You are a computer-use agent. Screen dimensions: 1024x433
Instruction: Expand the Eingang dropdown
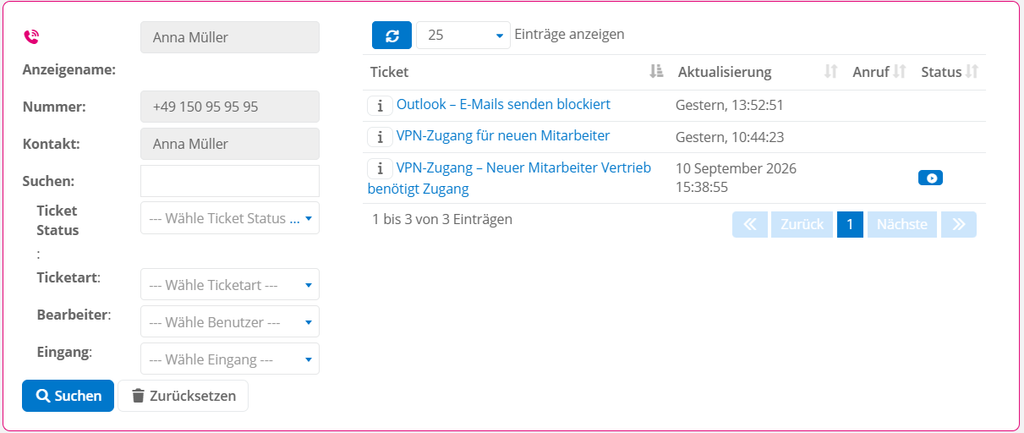click(230, 359)
